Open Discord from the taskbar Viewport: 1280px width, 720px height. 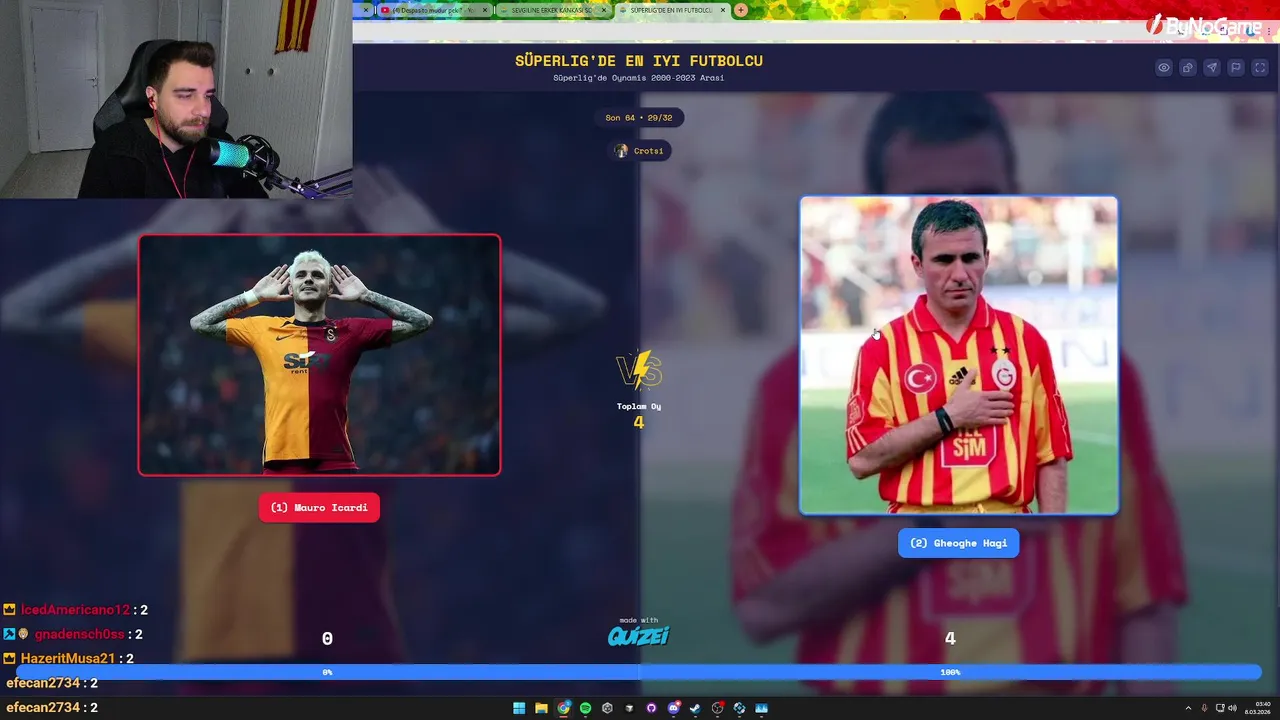click(x=673, y=708)
